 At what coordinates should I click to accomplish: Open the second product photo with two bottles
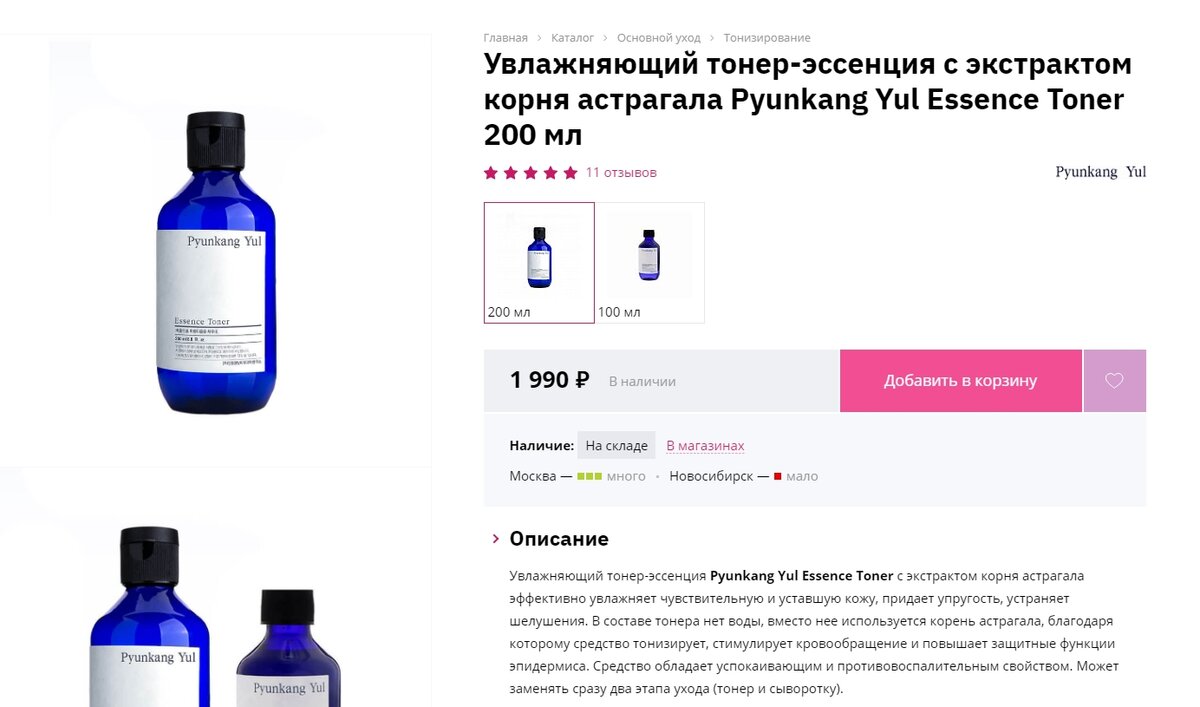click(x=216, y=588)
